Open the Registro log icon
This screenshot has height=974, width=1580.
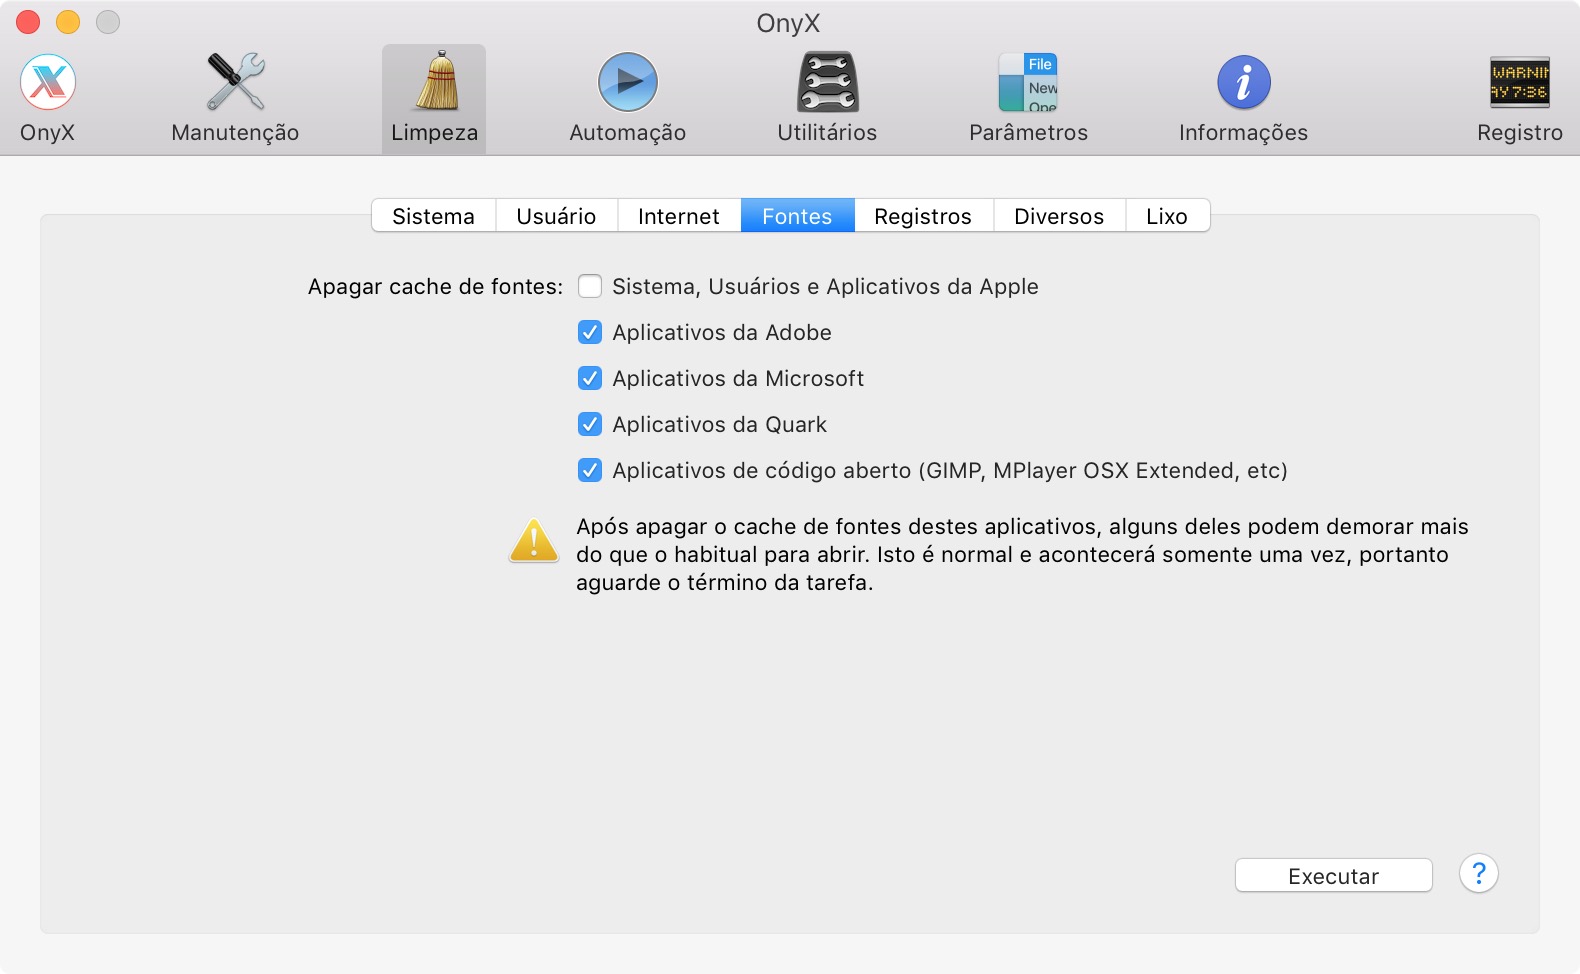1519,99
